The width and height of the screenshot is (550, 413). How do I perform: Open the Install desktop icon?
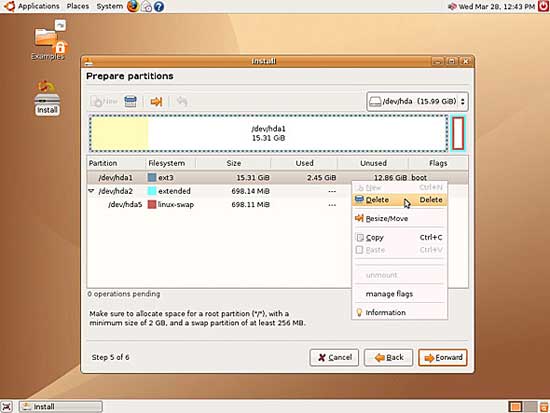[47, 97]
